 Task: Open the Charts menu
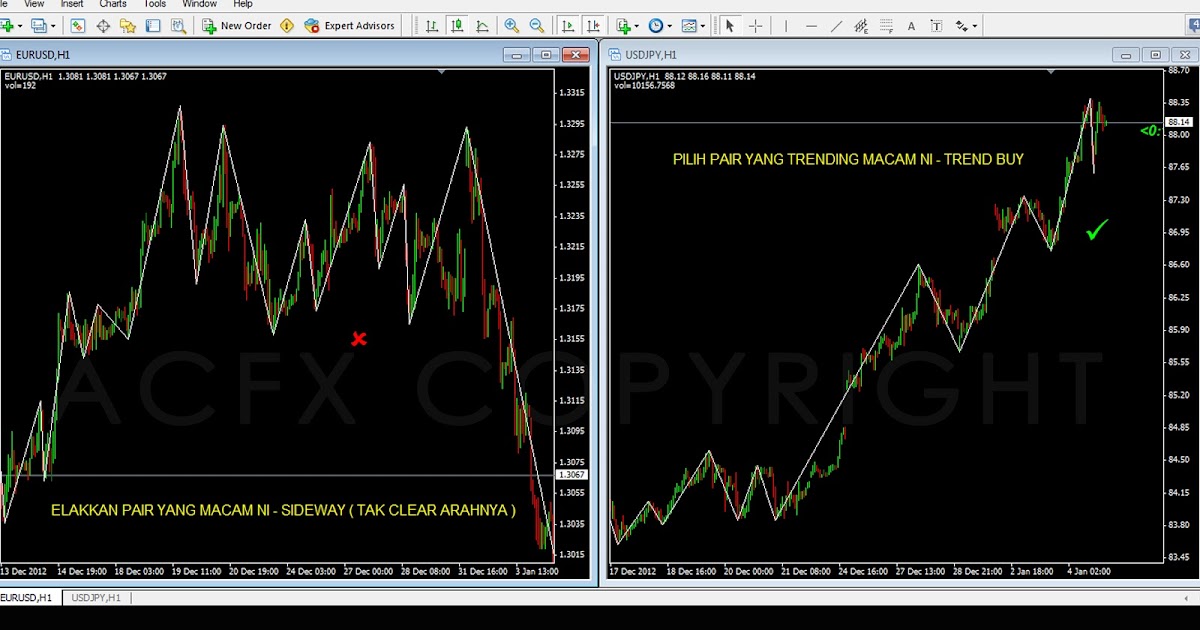113,4
